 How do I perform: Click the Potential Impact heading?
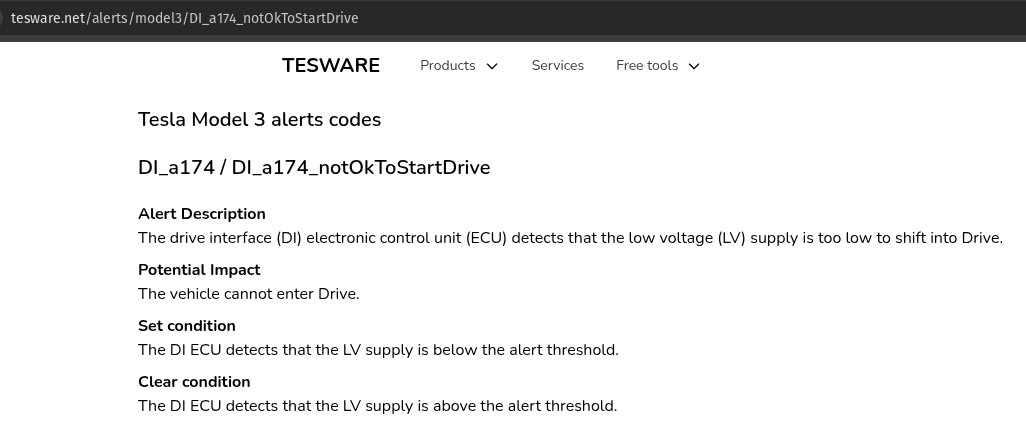tap(199, 270)
